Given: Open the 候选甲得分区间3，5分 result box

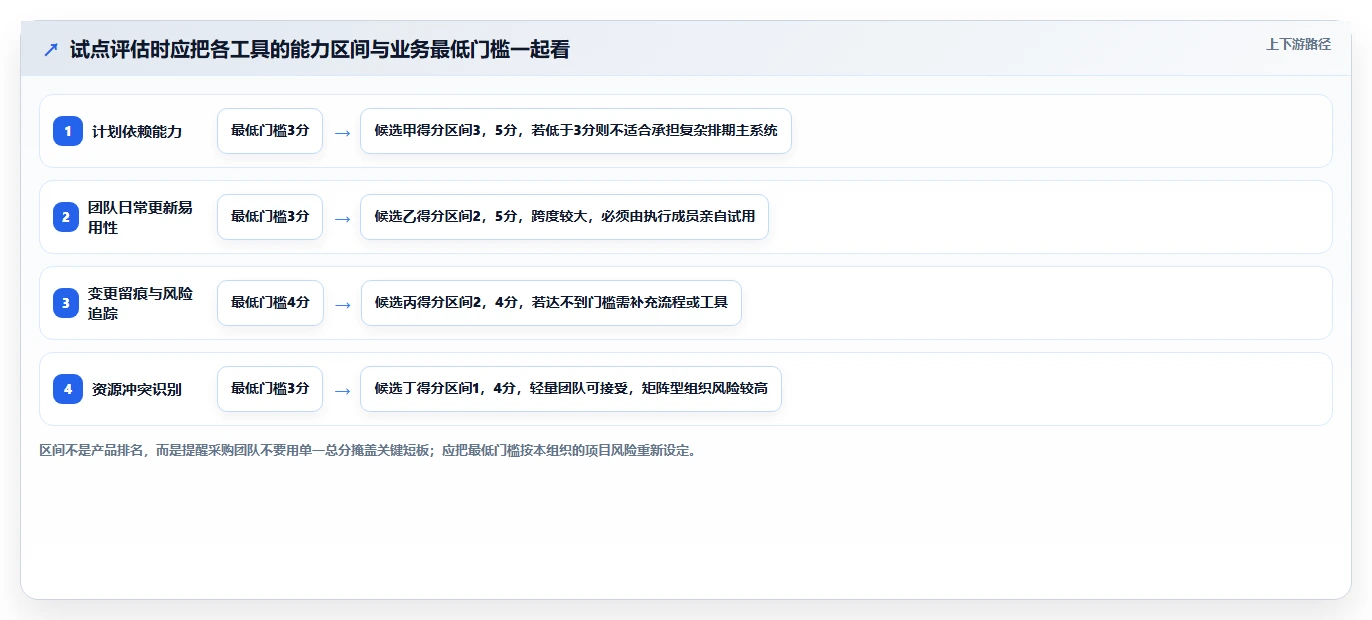Looking at the screenshot, I should tap(576, 131).
